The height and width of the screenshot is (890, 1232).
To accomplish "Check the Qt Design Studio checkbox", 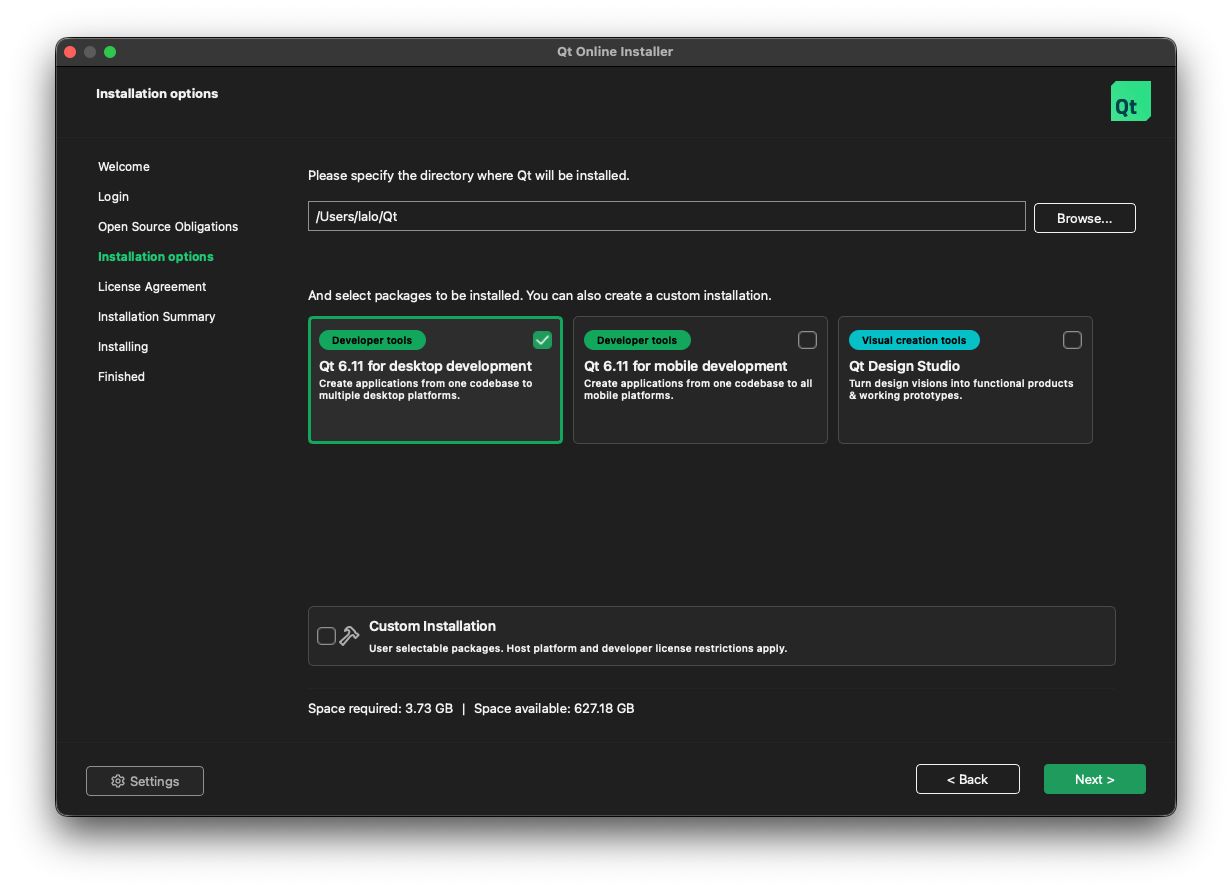I will (x=1072, y=340).
